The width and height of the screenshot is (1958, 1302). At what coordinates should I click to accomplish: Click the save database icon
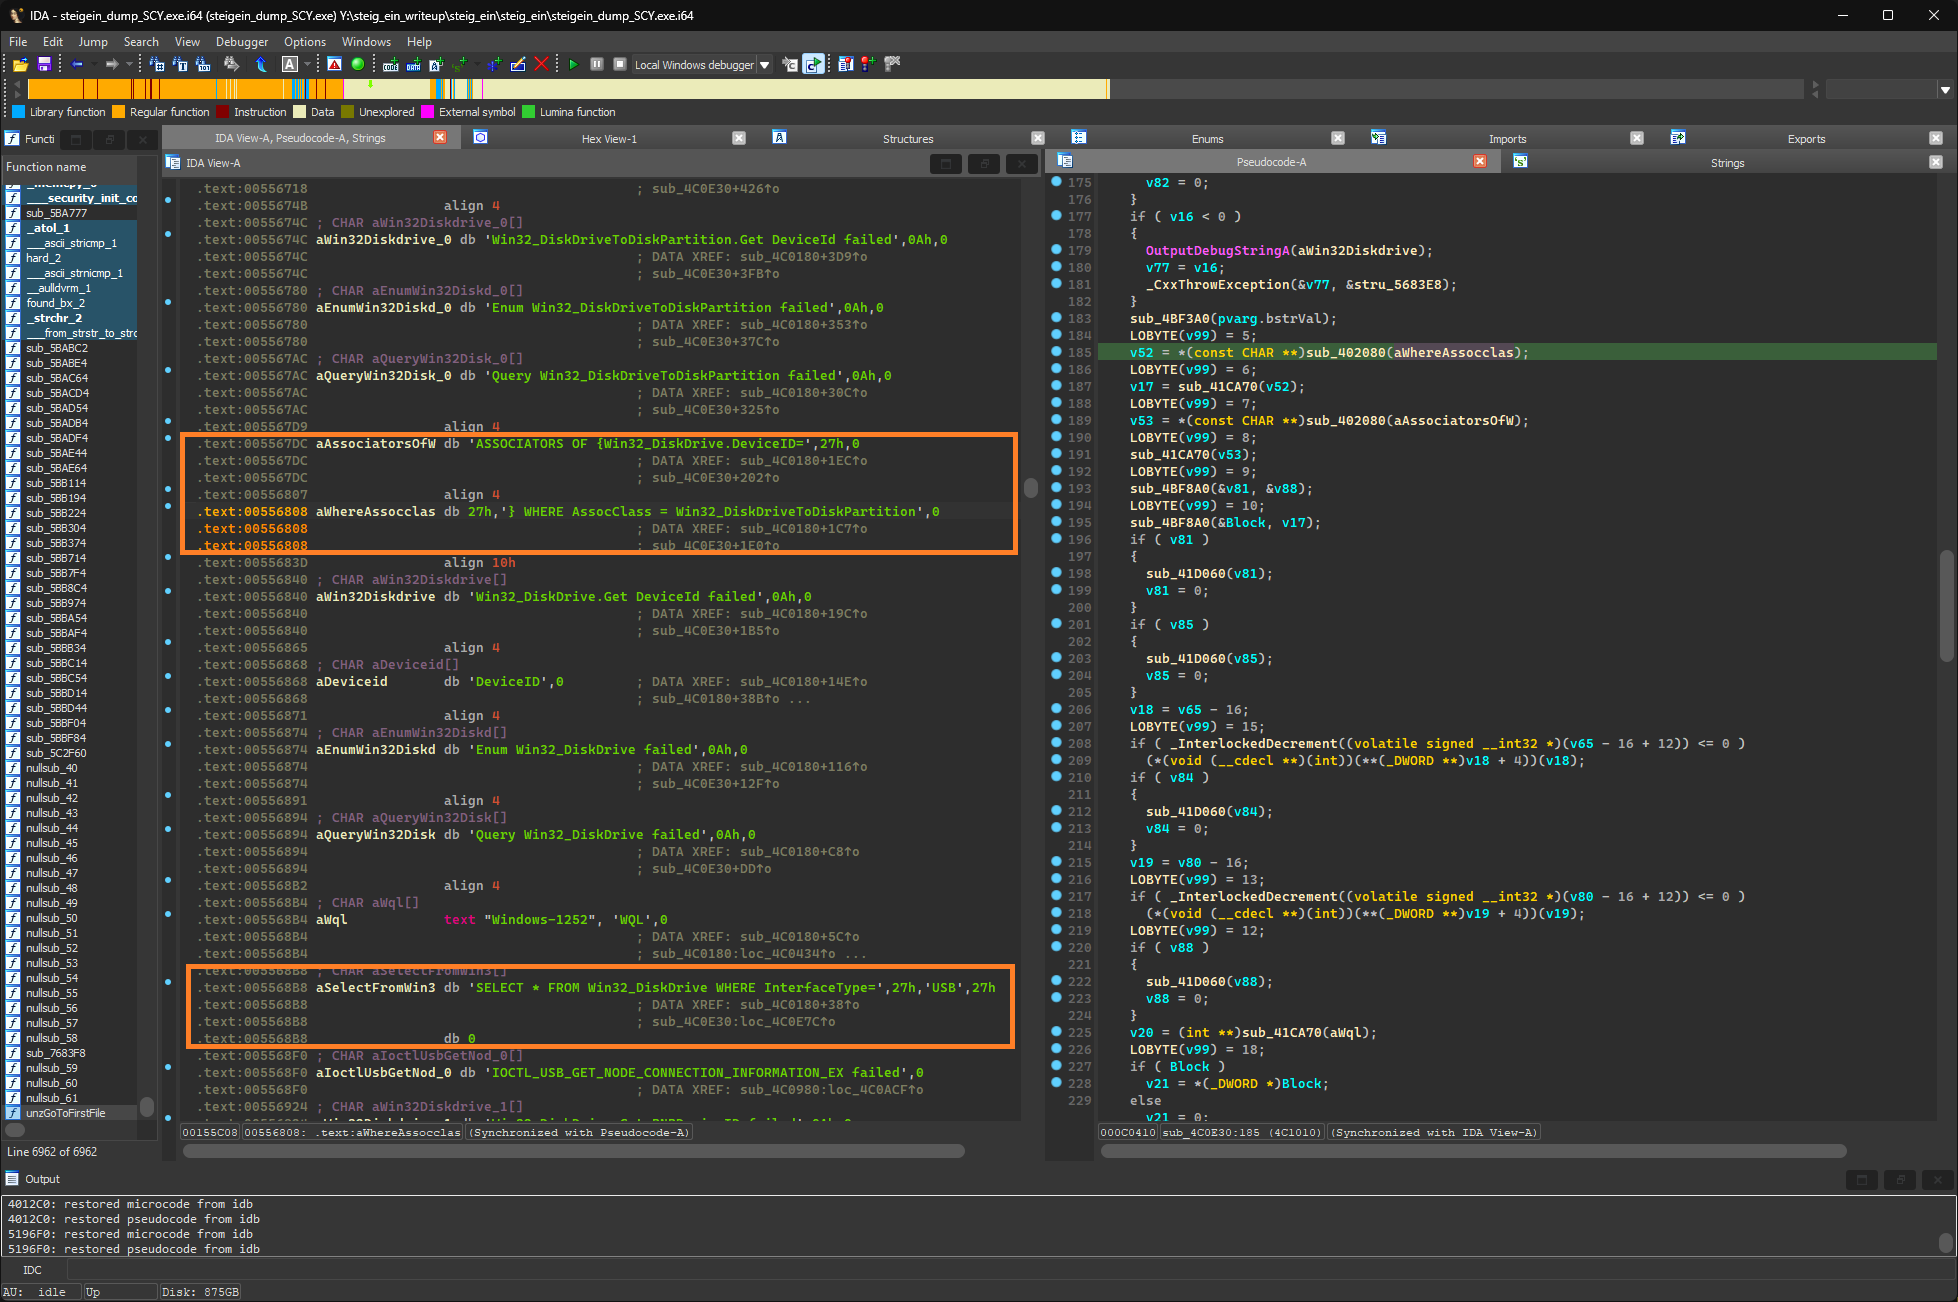click(x=44, y=64)
